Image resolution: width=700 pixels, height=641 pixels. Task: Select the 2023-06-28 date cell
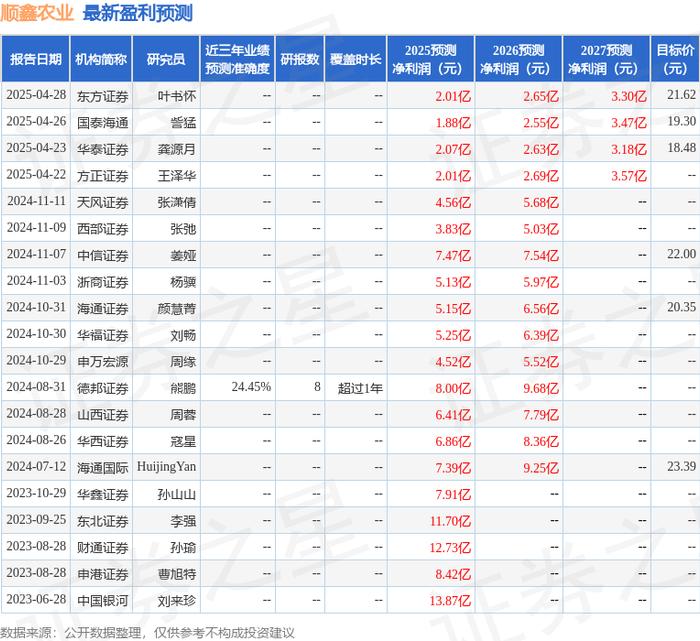36,599
